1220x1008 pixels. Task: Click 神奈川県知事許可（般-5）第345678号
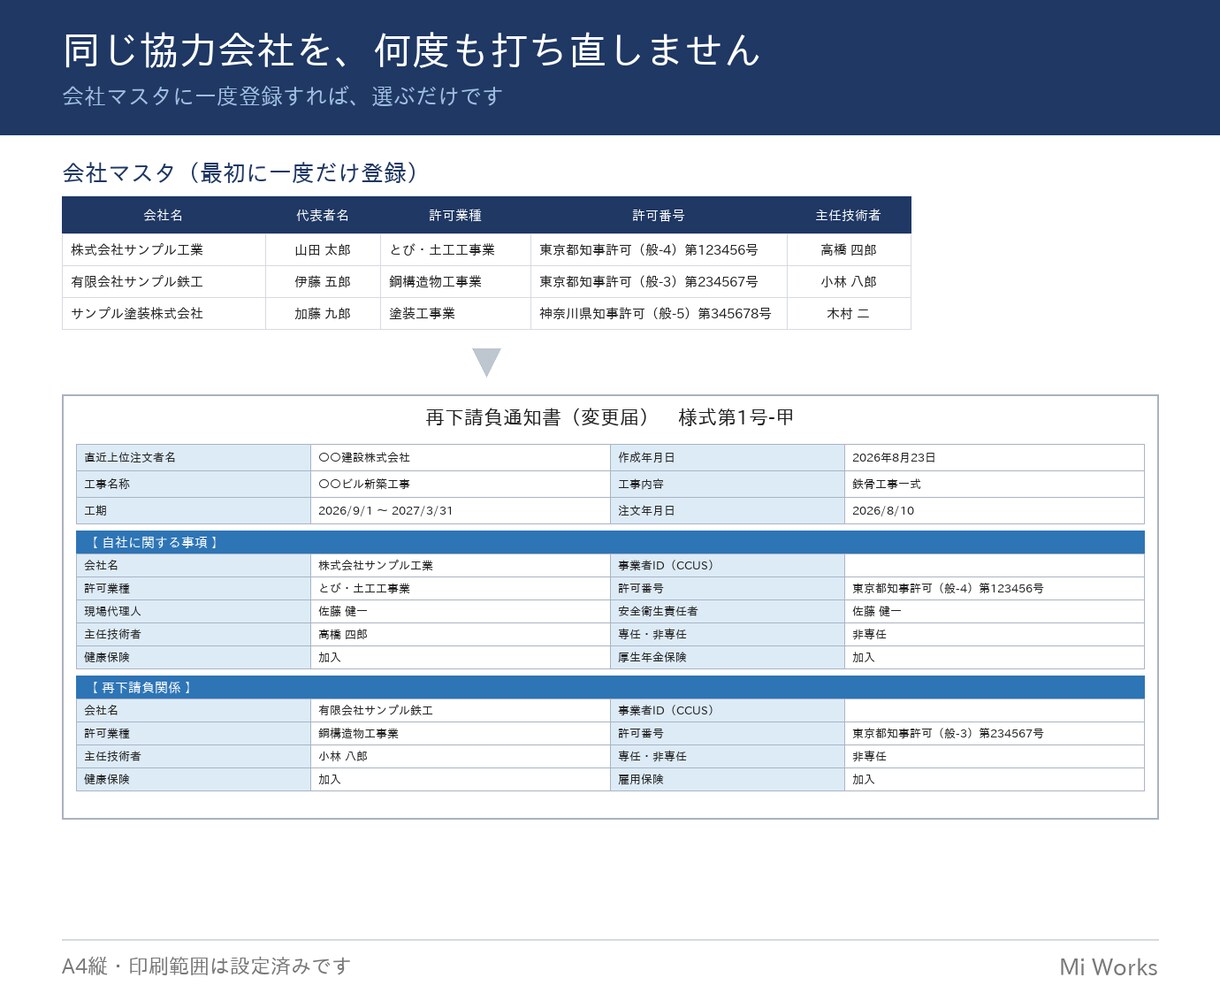659,314
